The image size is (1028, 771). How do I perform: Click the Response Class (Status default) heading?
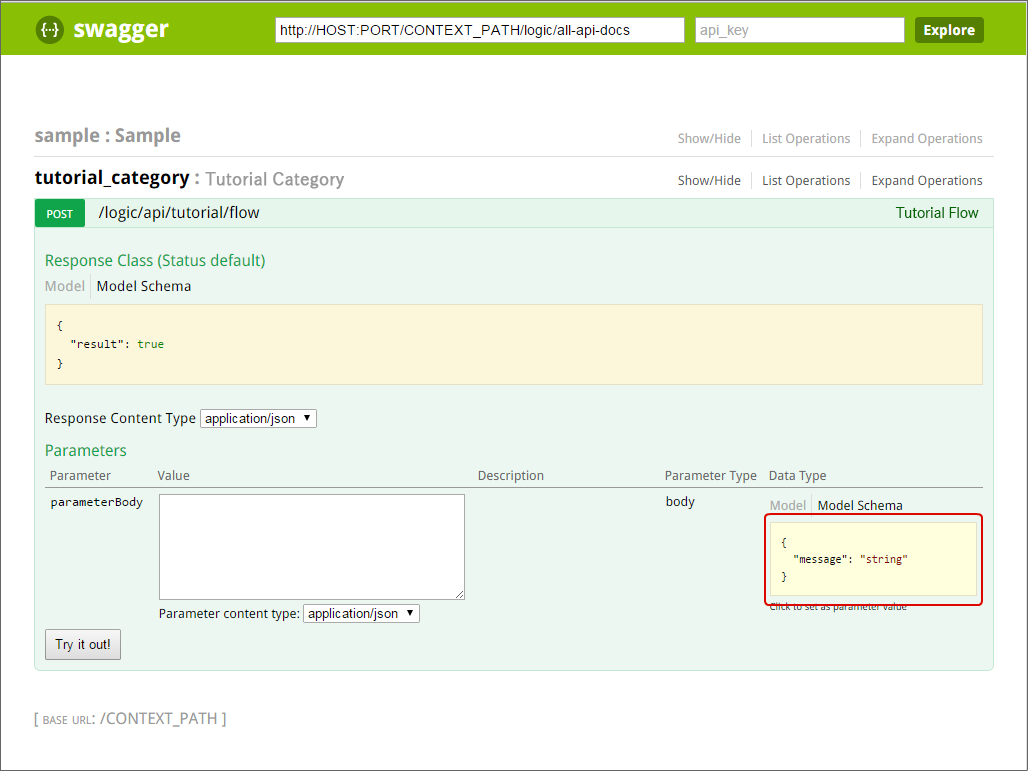[155, 260]
